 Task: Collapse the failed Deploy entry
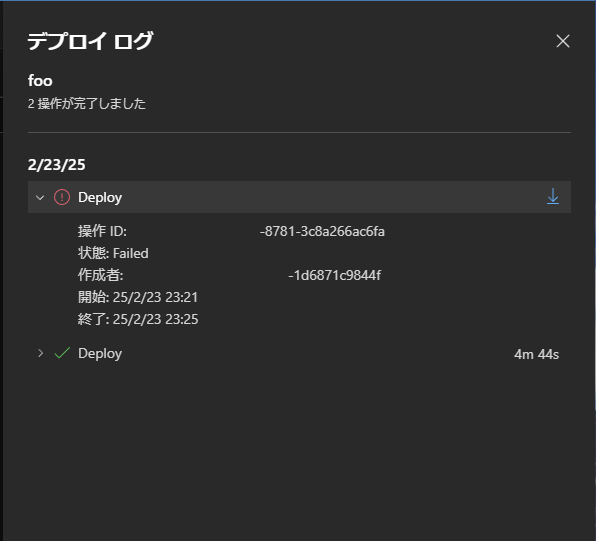click(x=40, y=197)
